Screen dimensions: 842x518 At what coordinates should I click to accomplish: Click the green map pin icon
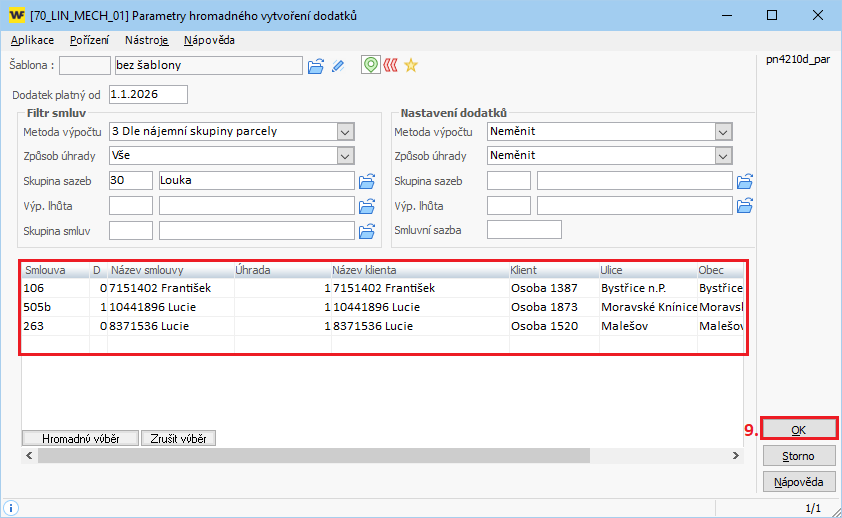370,66
